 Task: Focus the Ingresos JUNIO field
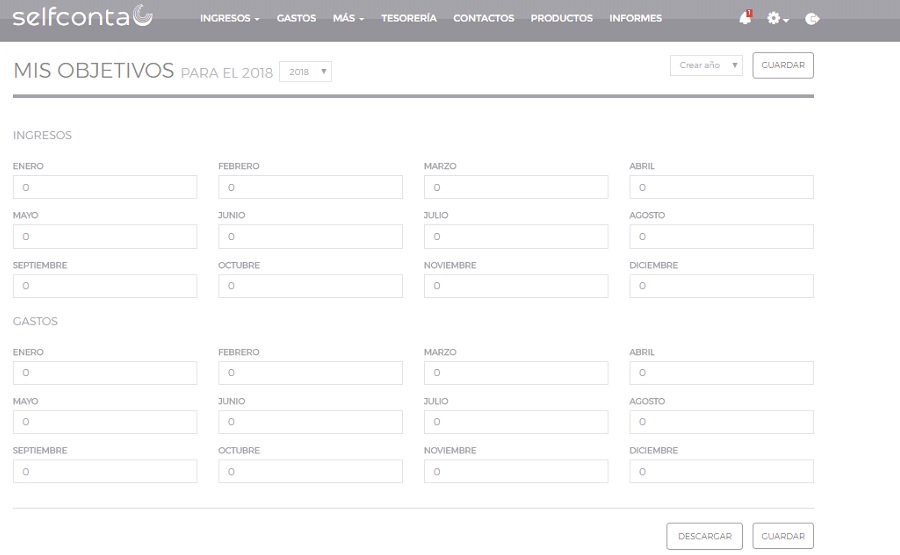[311, 236]
